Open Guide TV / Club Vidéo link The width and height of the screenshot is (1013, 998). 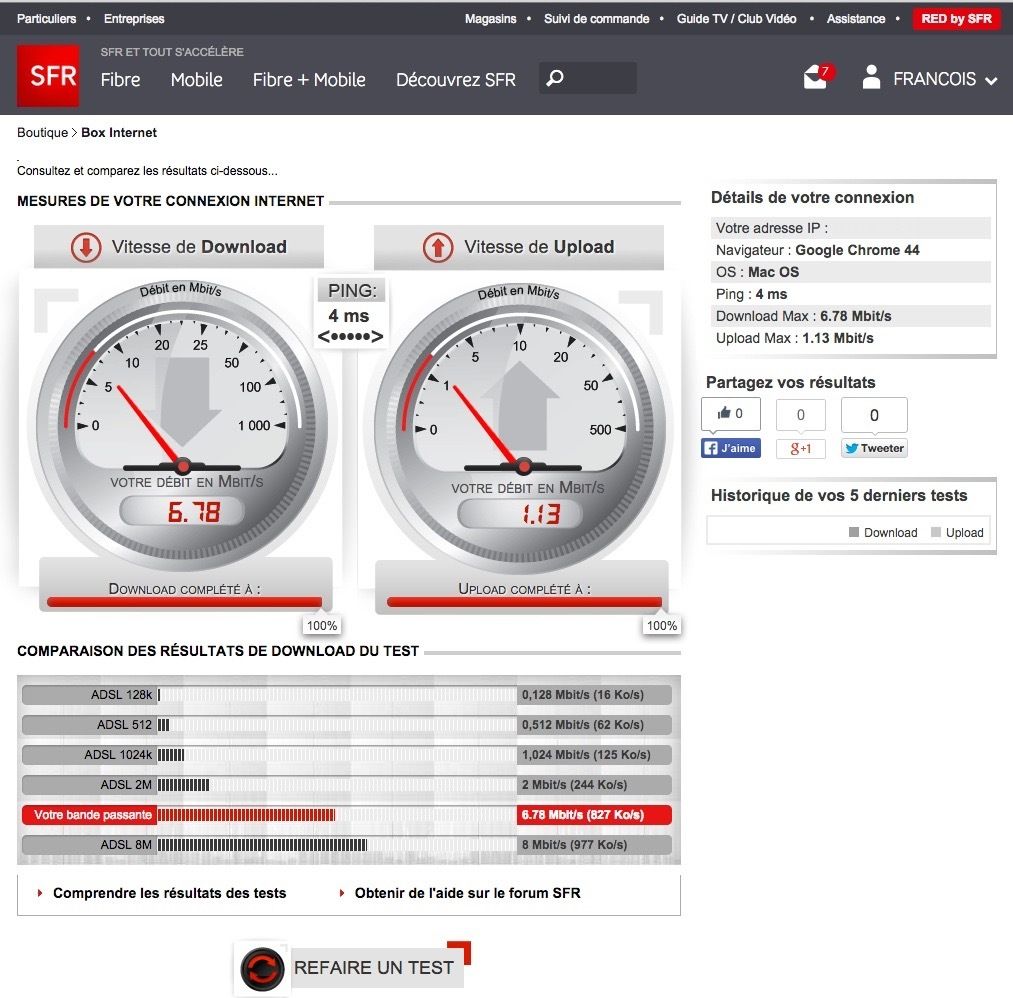click(736, 19)
